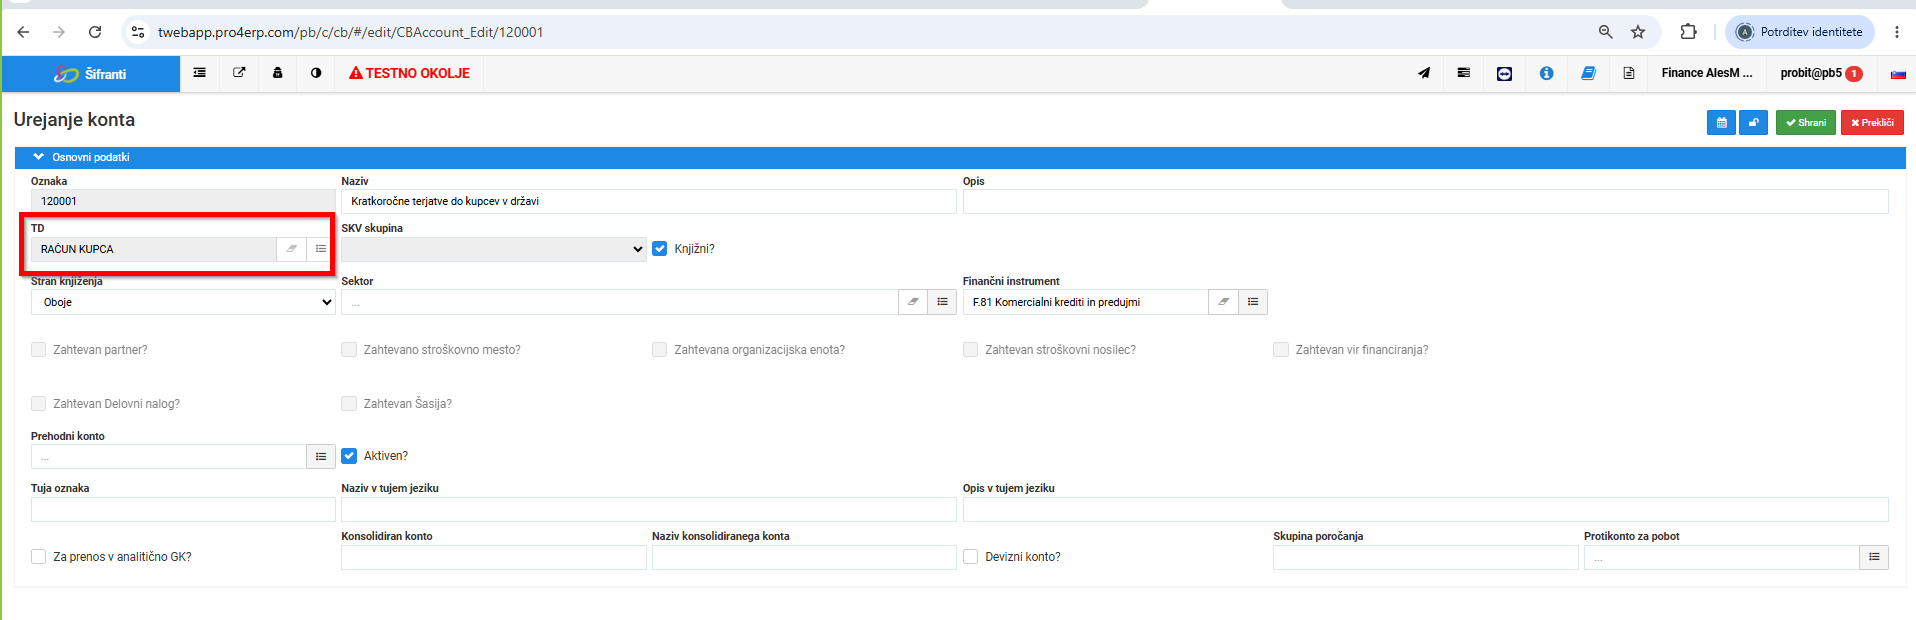Image resolution: width=1916 pixels, height=620 pixels.
Task: Open the browser zoom magnifier icon
Action: point(1606,32)
